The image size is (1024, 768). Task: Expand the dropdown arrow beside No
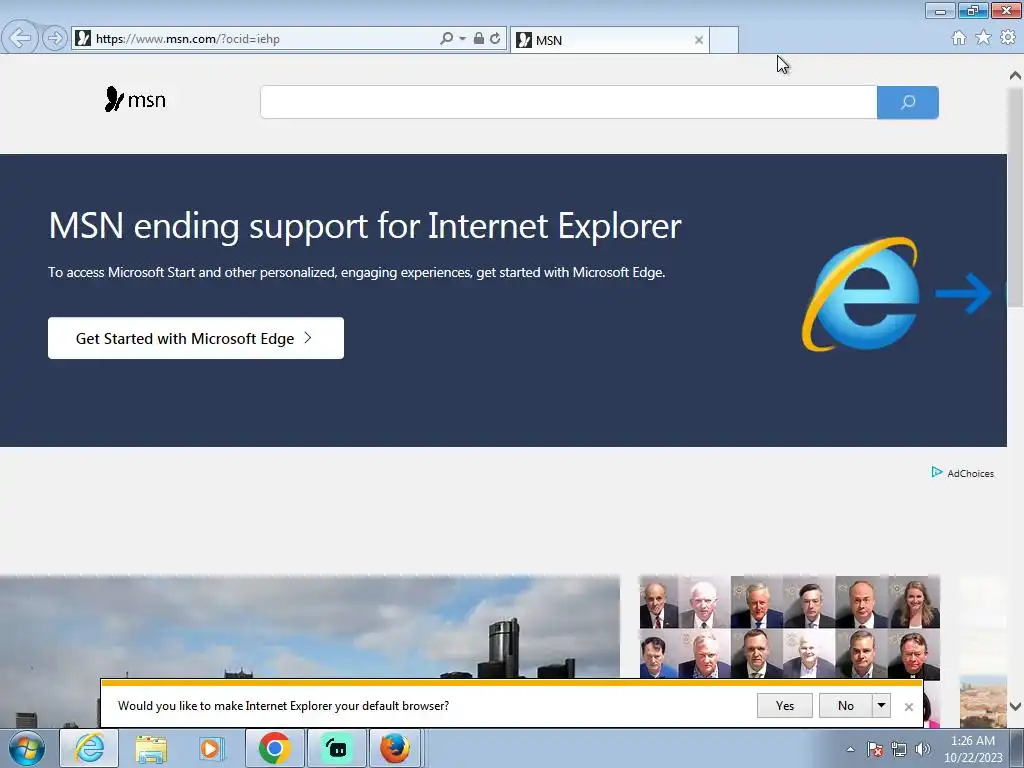tap(882, 705)
